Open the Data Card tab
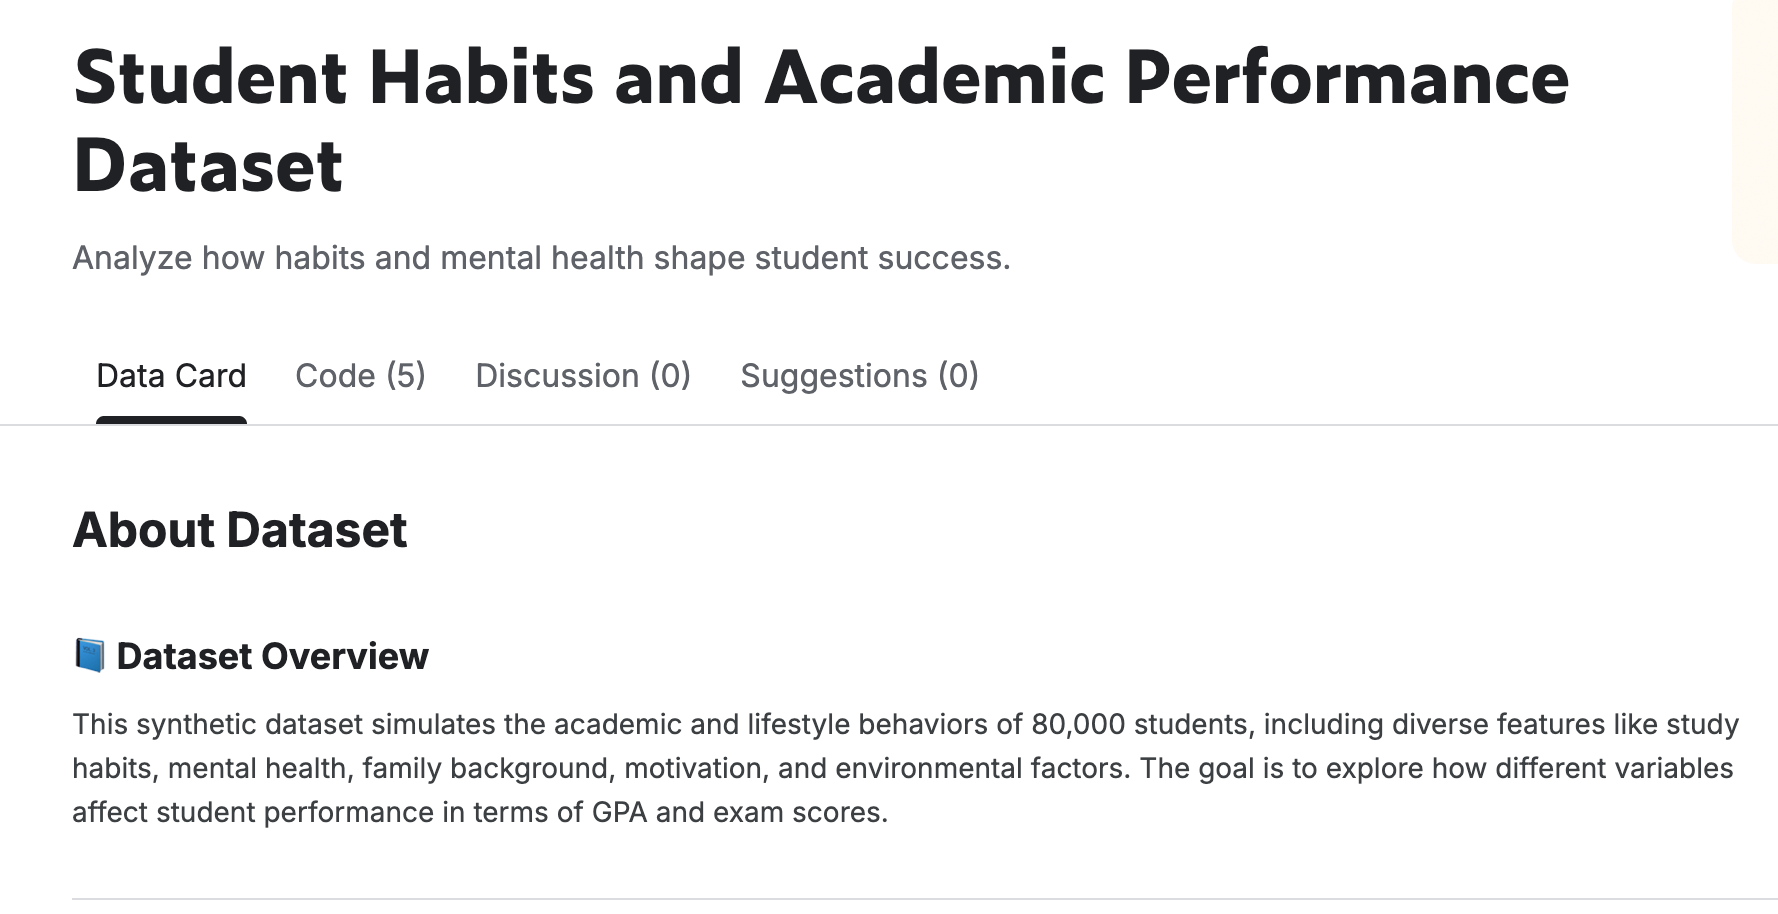The height and width of the screenshot is (914, 1778). (171, 376)
